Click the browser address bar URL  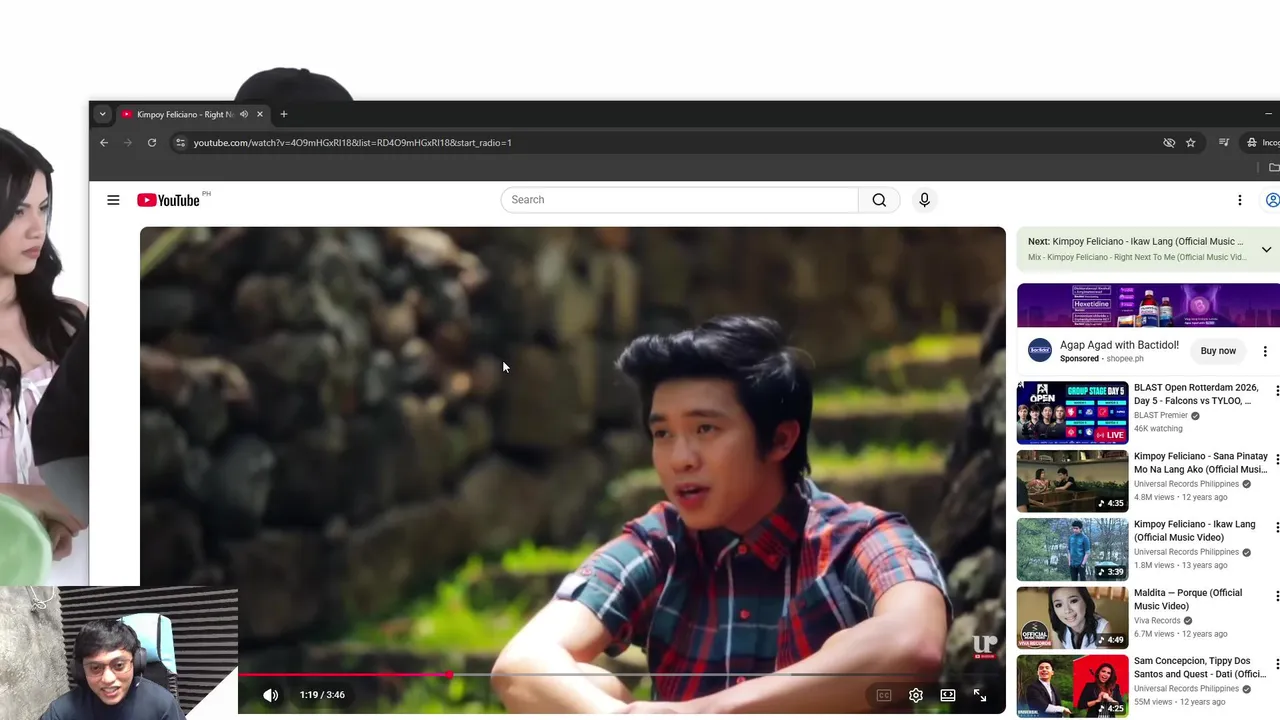[352, 143]
